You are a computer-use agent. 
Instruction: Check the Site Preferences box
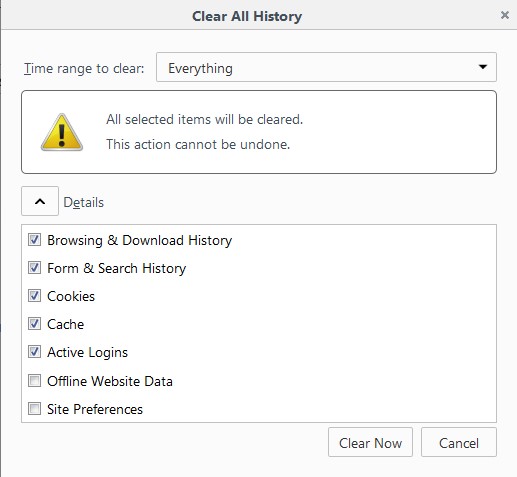click(x=34, y=409)
